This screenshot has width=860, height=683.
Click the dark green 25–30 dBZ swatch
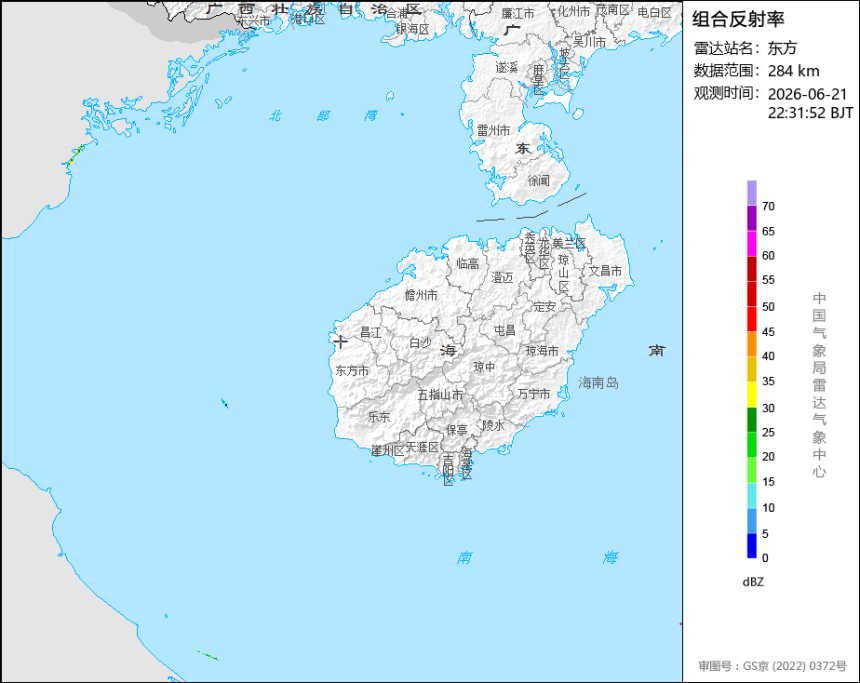[751, 420]
